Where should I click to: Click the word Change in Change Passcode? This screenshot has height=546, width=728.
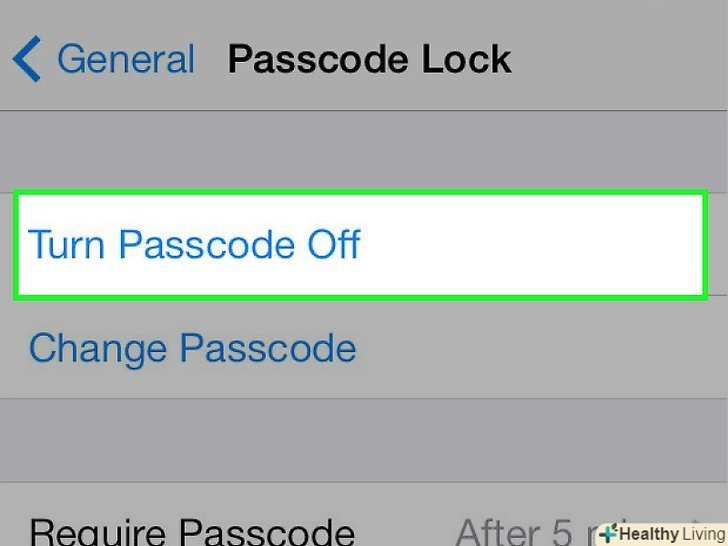(98, 349)
